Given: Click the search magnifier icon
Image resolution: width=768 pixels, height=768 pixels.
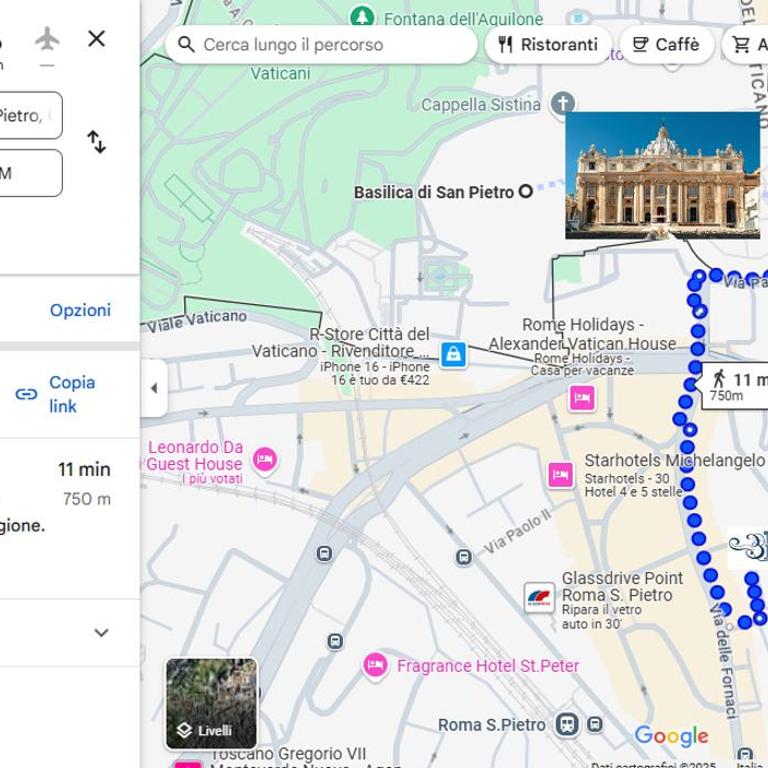Looking at the screenshot, I should [186, 45].
